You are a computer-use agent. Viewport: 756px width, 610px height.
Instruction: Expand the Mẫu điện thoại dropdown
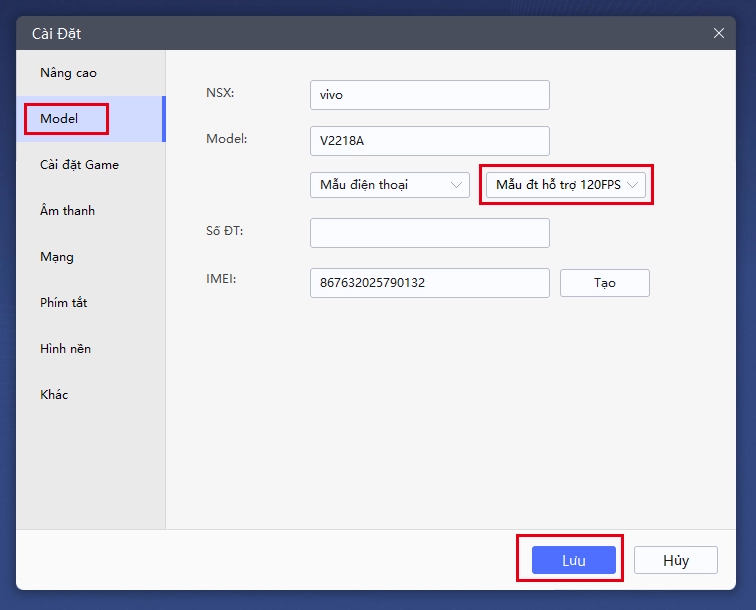pos(389,185)
